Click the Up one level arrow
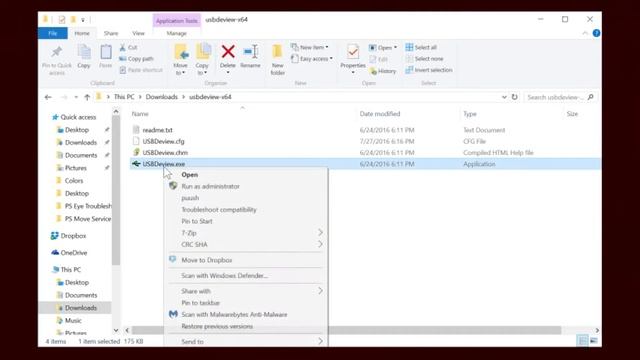This screenshot has width=640, height=360. click(x=87, y=97)
